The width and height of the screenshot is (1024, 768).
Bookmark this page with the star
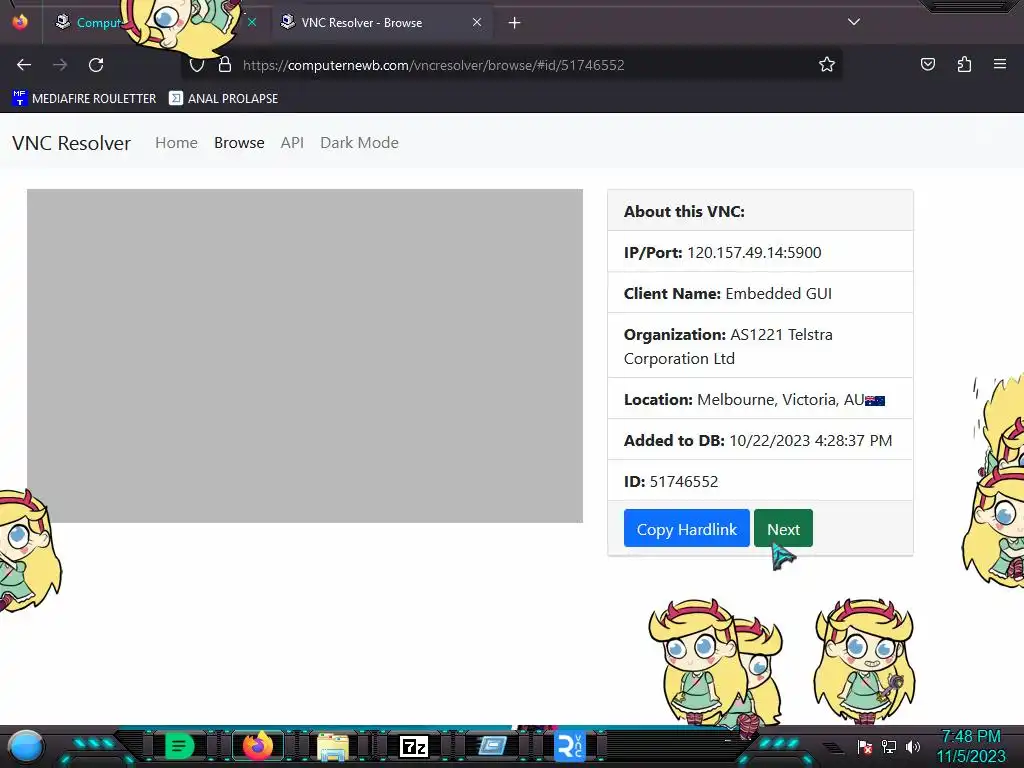click(x=827, y=65)
